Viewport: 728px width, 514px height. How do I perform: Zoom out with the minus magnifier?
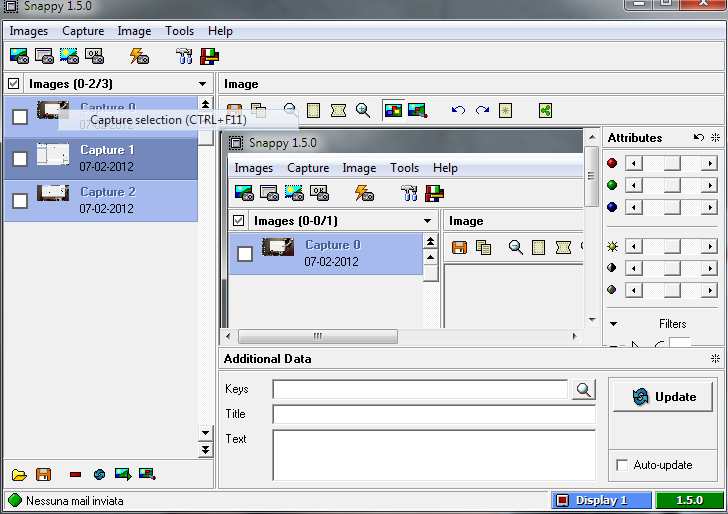click(290, 111)
